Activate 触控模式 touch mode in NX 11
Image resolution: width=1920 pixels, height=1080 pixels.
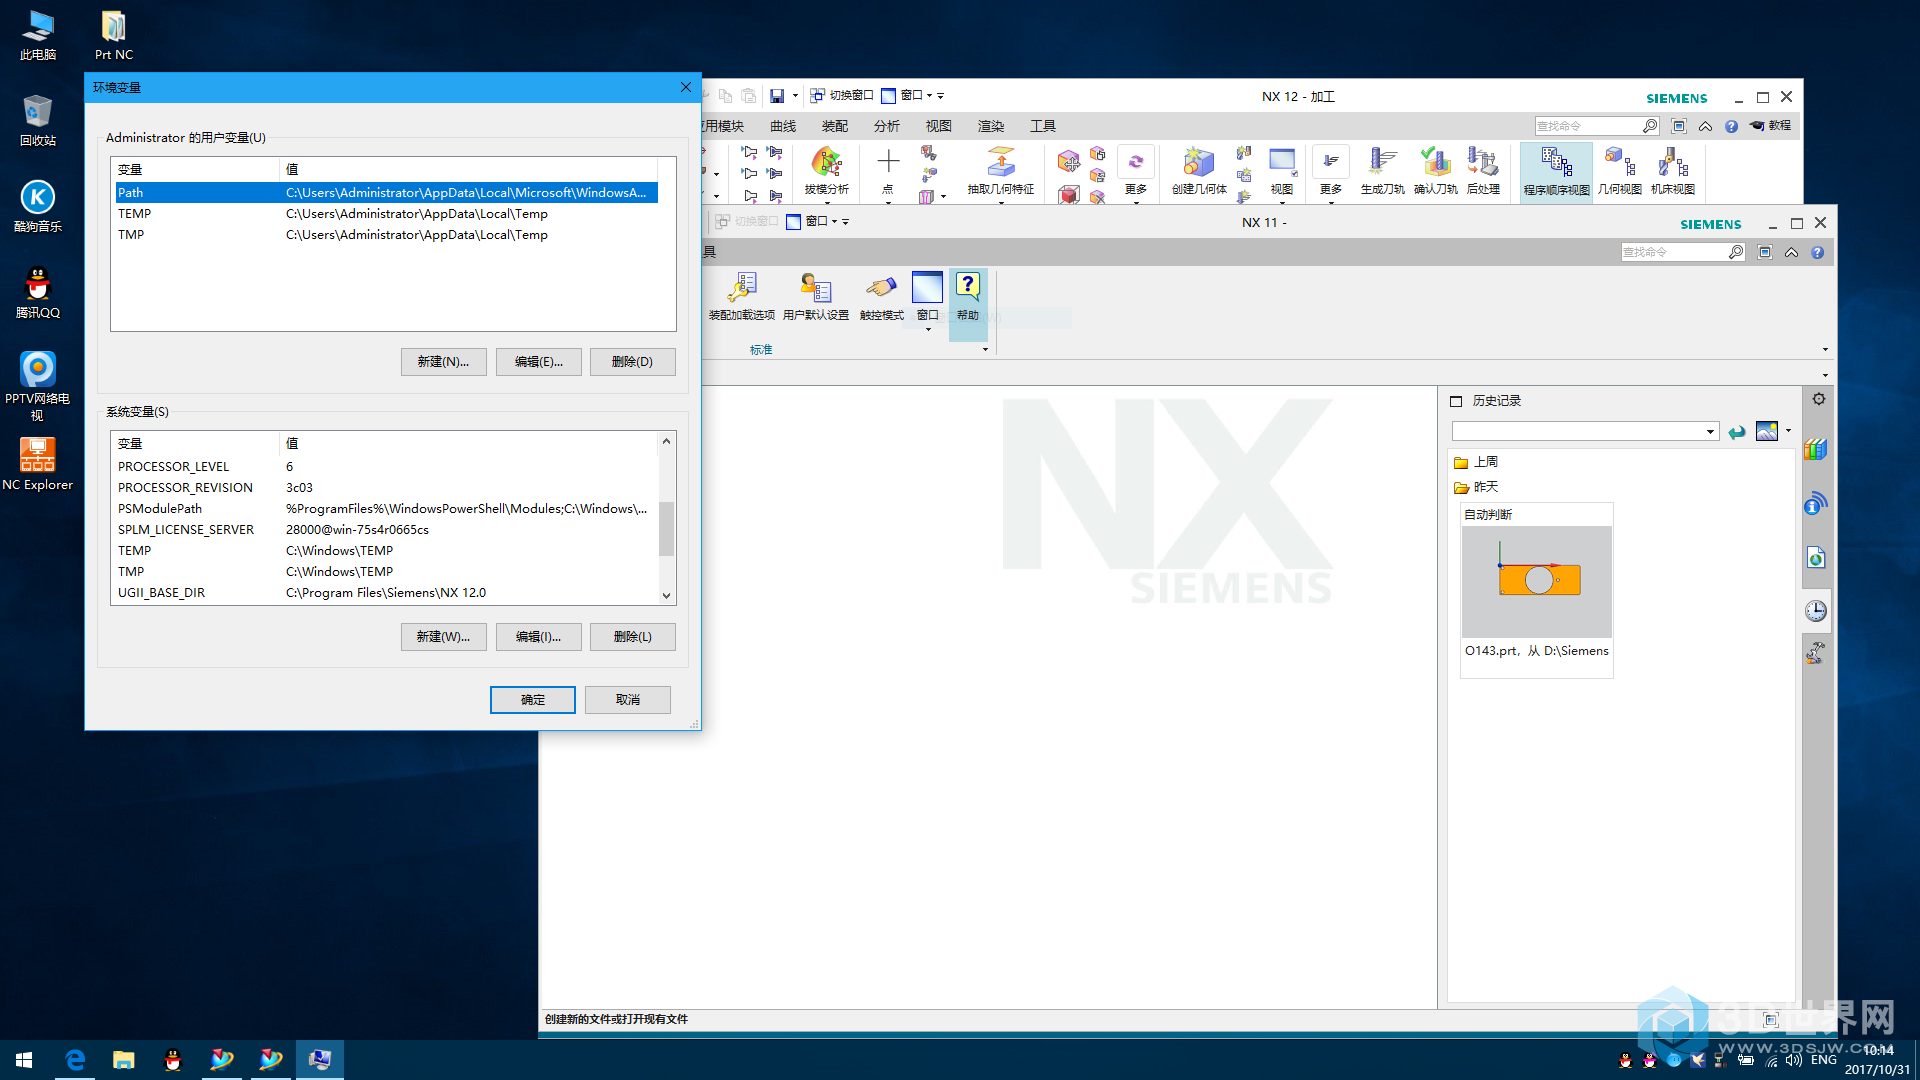tap(881, 297)
